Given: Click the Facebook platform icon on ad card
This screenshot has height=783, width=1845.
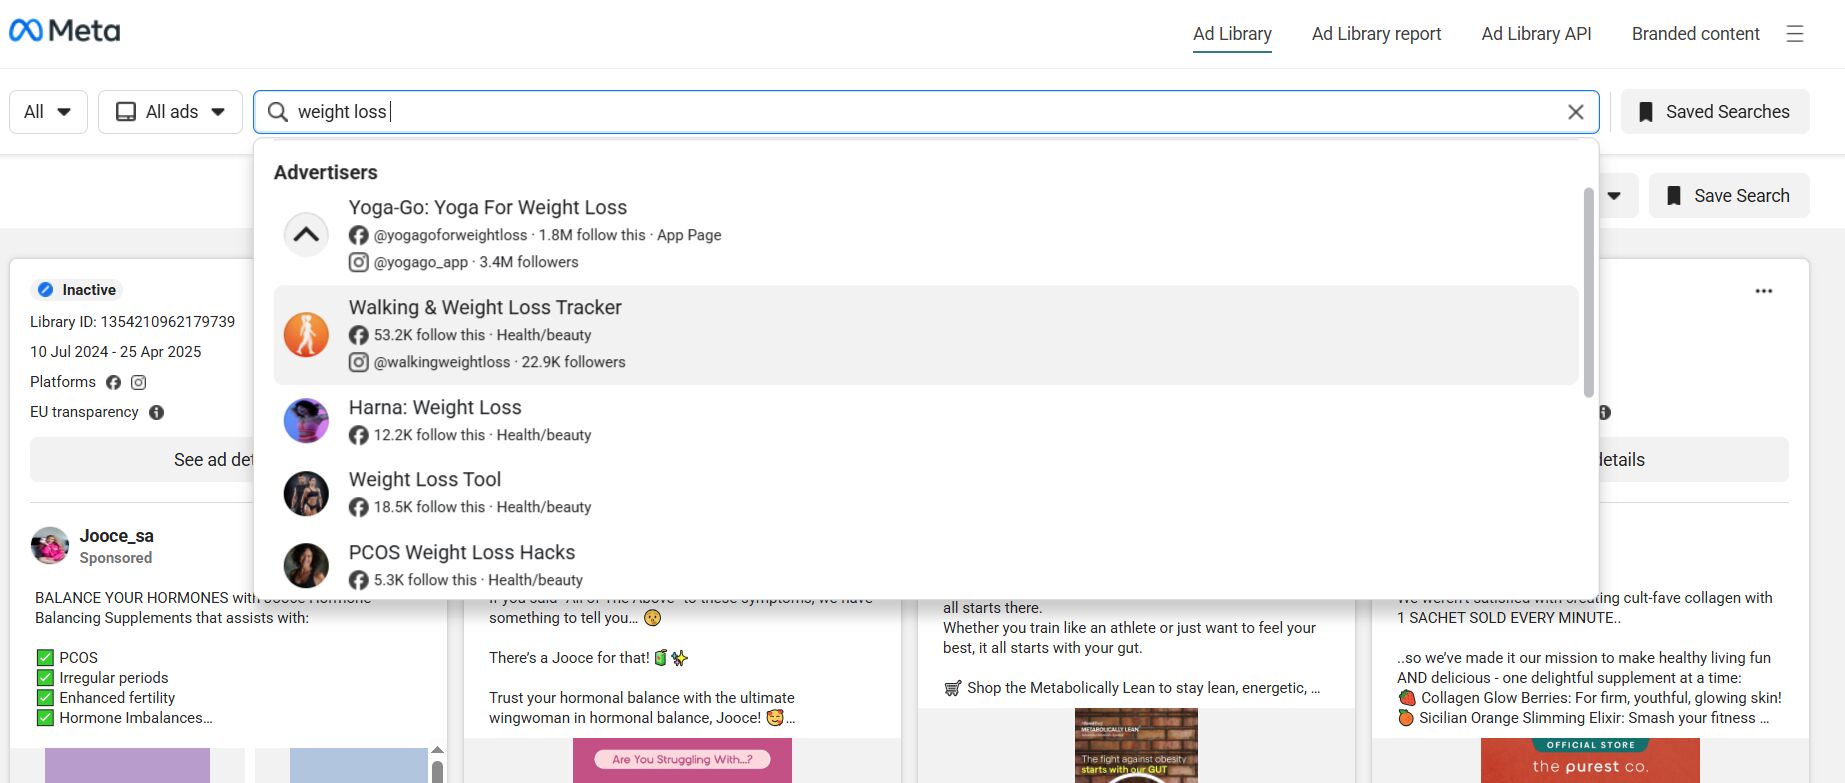Looking at the screenshot, I should [113, 382].
